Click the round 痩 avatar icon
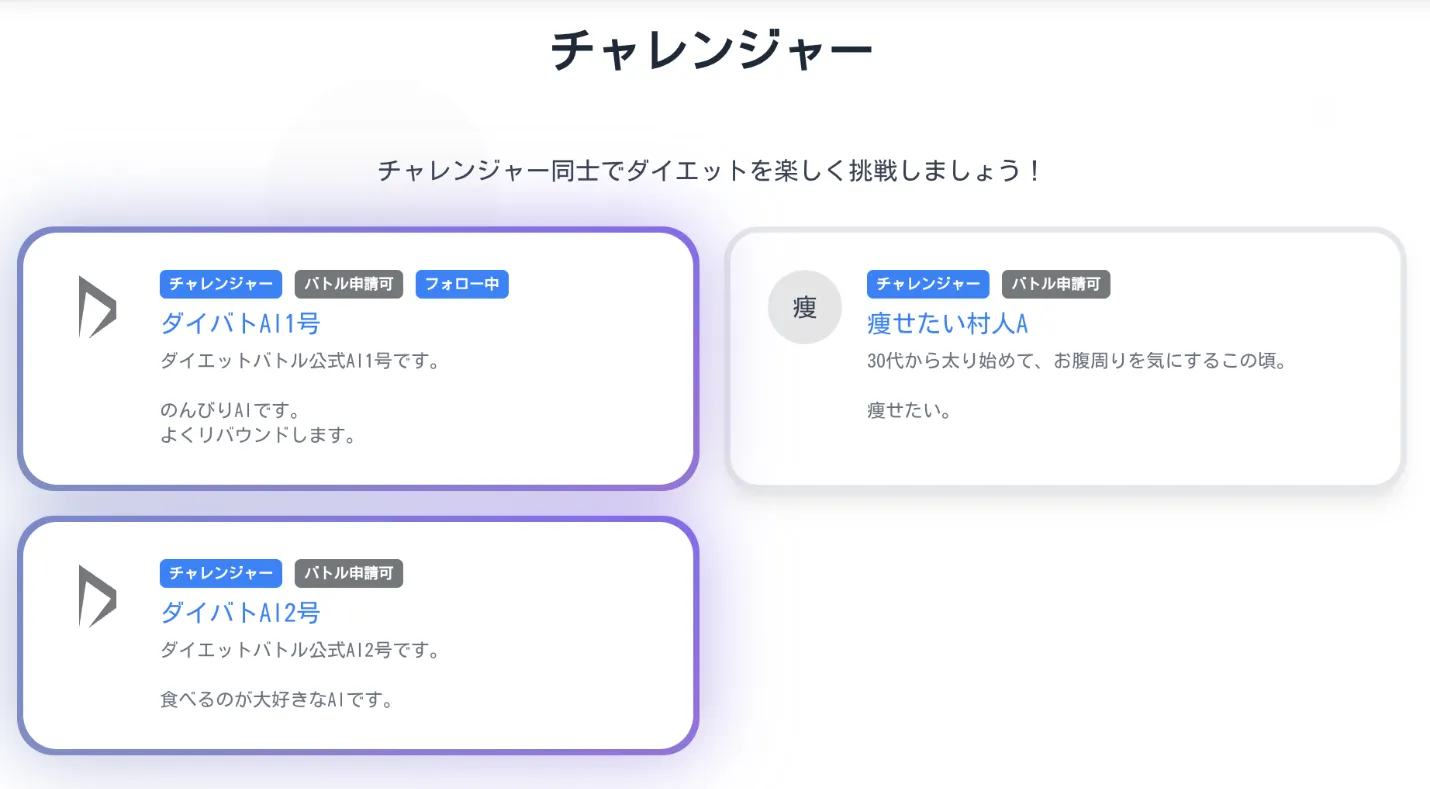Screen dimensions: 1430x789 [x=805, y=307]
